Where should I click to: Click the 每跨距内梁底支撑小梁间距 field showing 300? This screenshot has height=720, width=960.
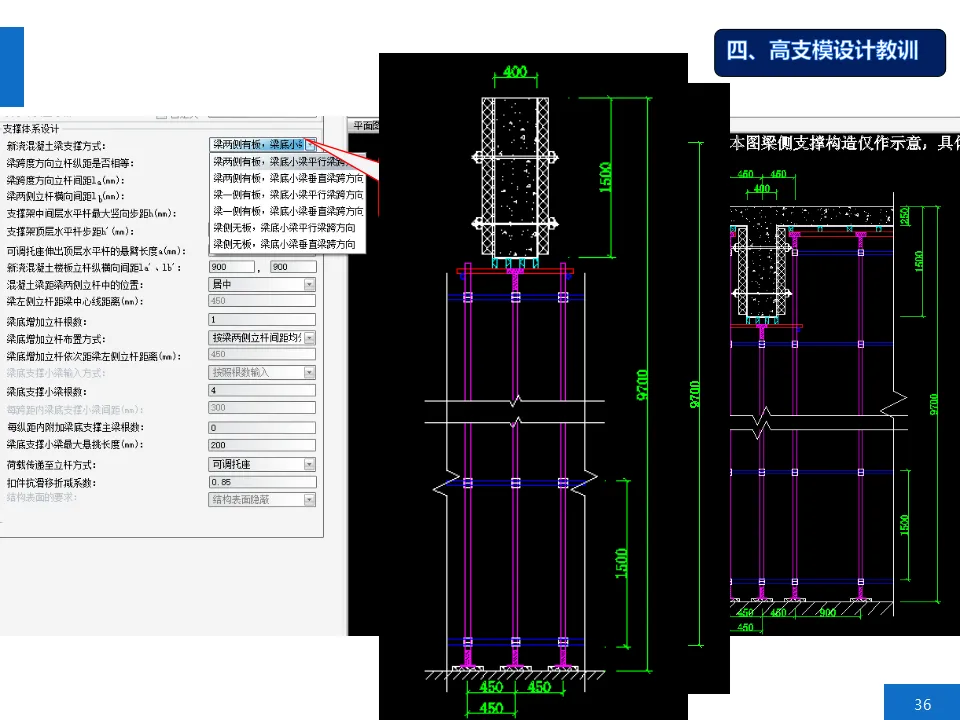(262, 407)
